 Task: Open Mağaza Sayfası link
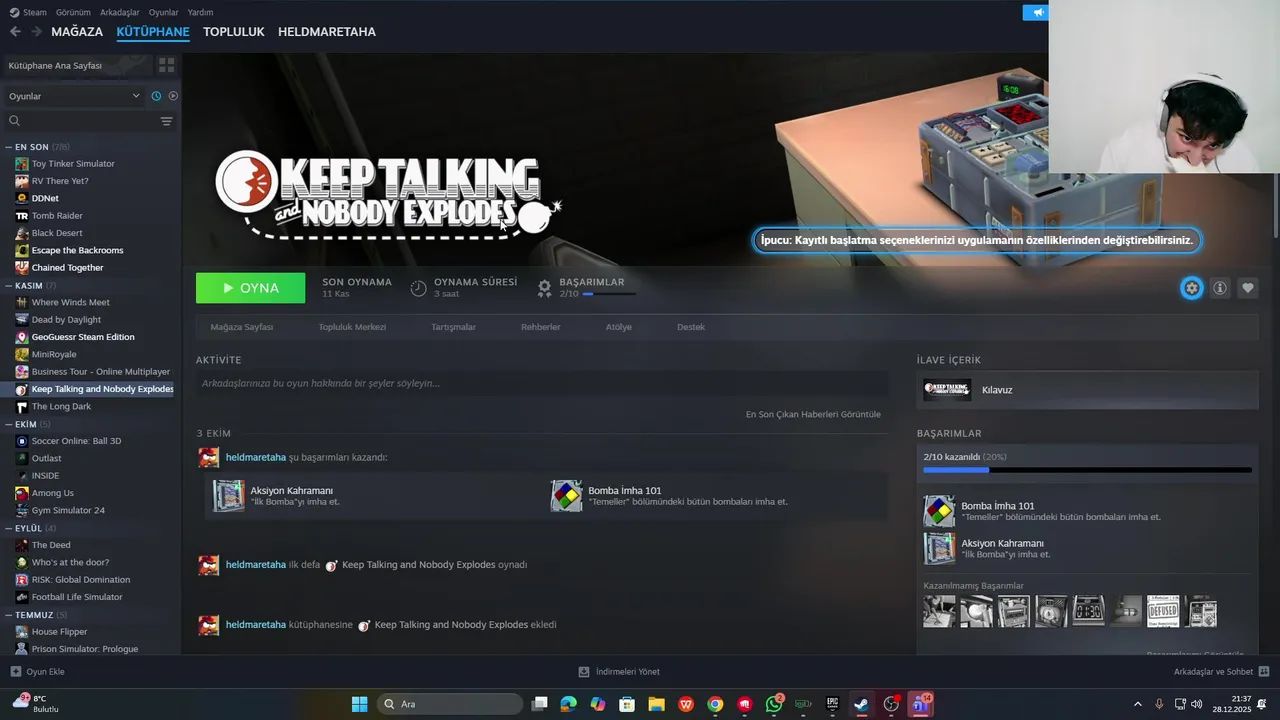[x=242, y=327]
